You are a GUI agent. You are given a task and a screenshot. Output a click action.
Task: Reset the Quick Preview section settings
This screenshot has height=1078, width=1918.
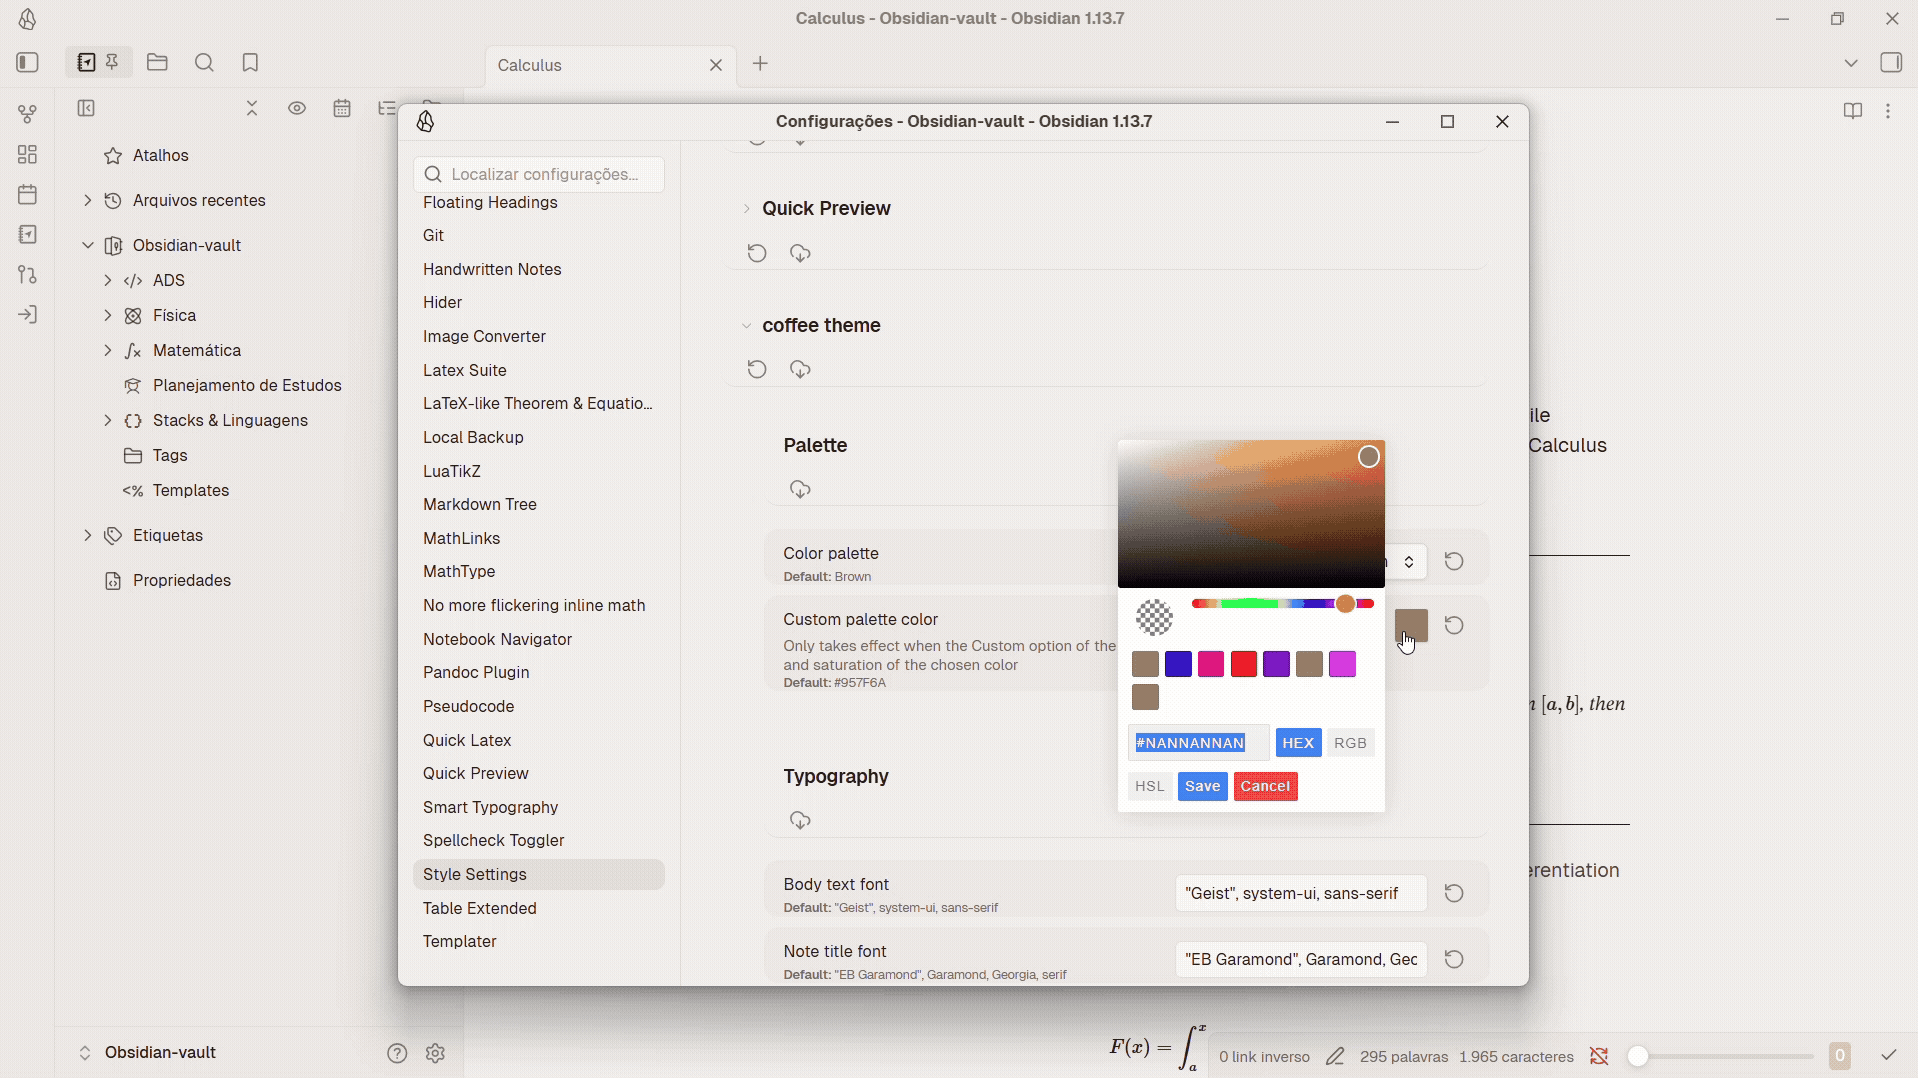pyautogui.click(x=757, y=253)
